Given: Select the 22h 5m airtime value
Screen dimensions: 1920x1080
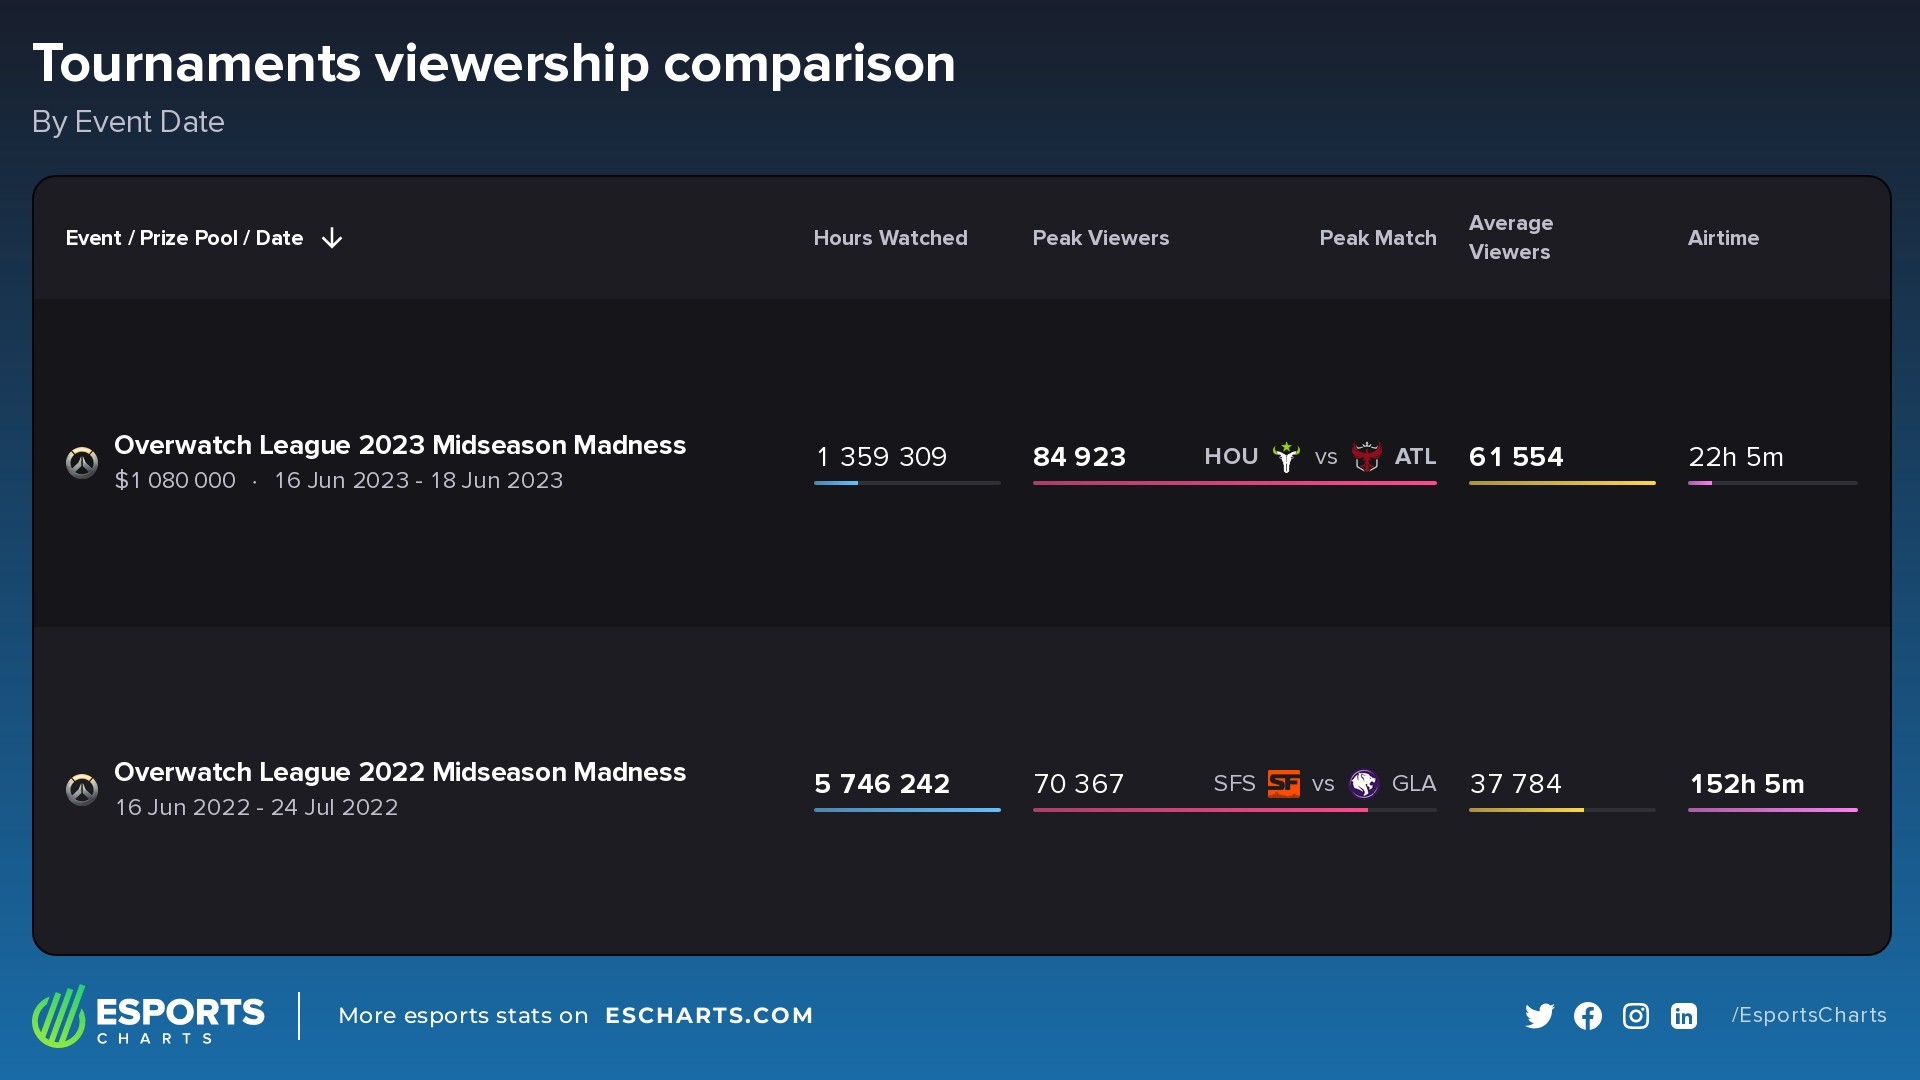Looking at the screenshot, I should click(1736, 457).
